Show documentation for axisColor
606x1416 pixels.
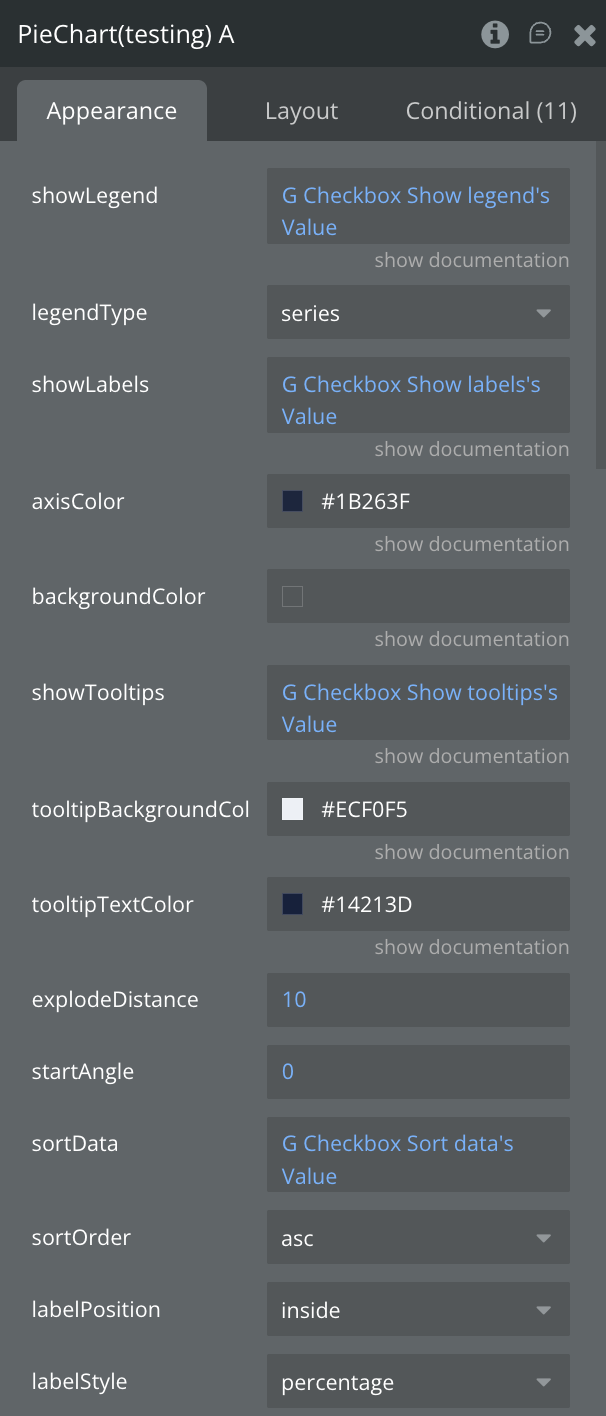(x=471, y=544)
